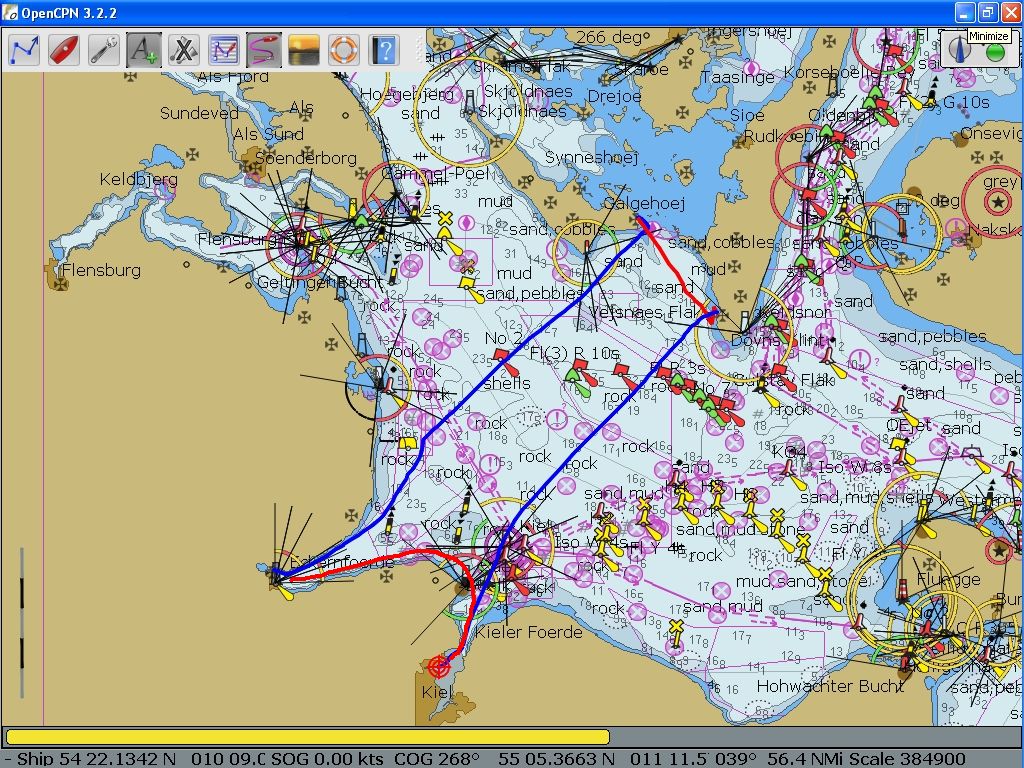1024x768 pixels.
Task: Click the Hohwachter Bucht label
Action: click(830, 686)
